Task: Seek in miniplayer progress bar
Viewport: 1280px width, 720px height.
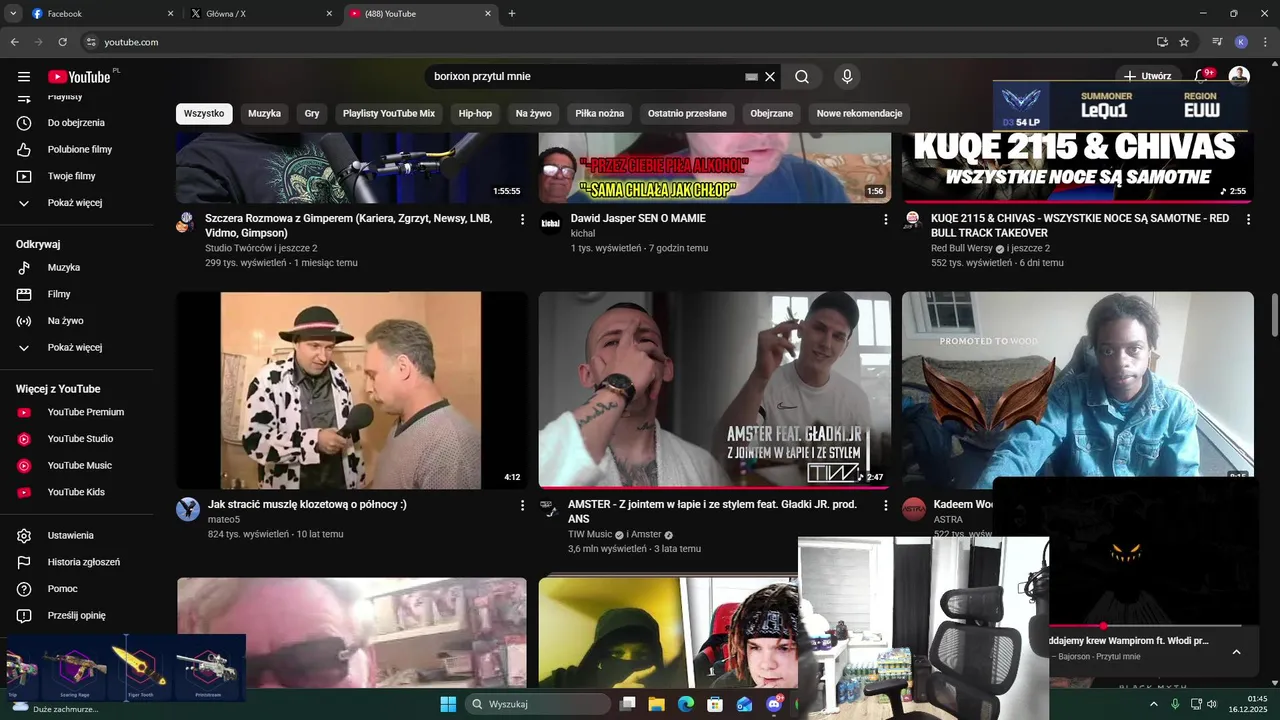Action: click(x=1145, y=626)
